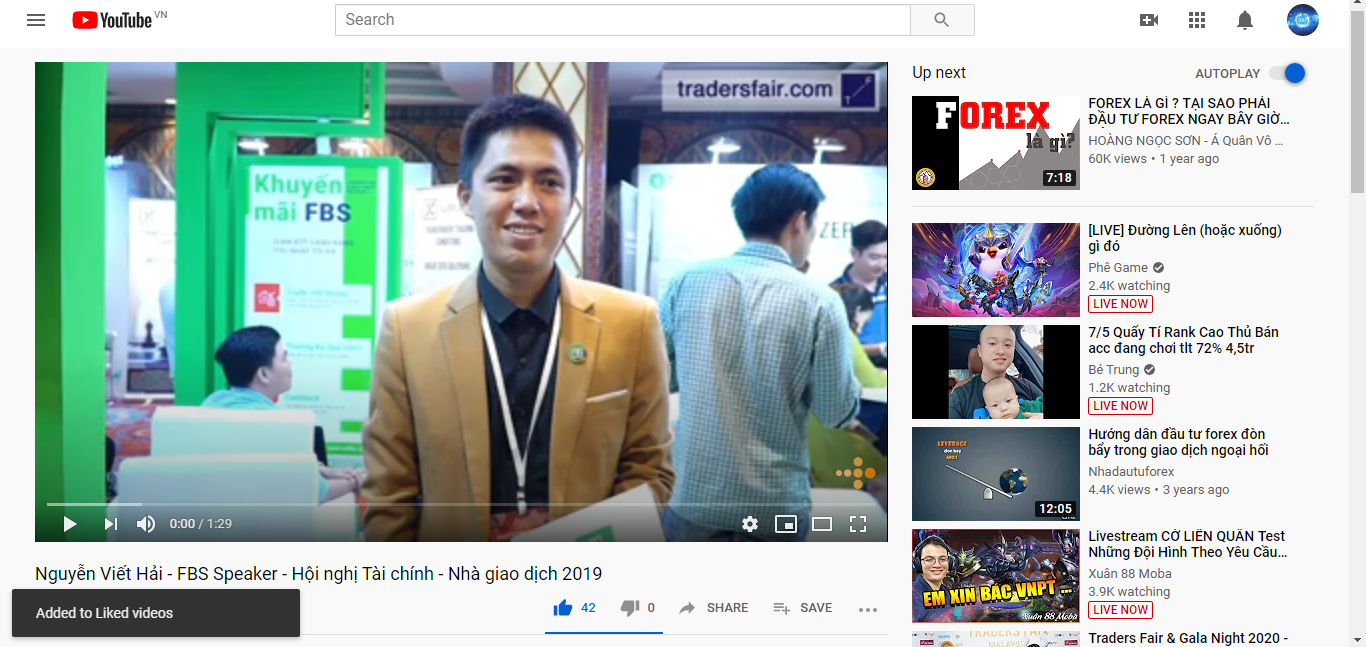Enter full screen mode
Image resolution: width=1366 pixels, height=647 pixels.
point(858,523)
